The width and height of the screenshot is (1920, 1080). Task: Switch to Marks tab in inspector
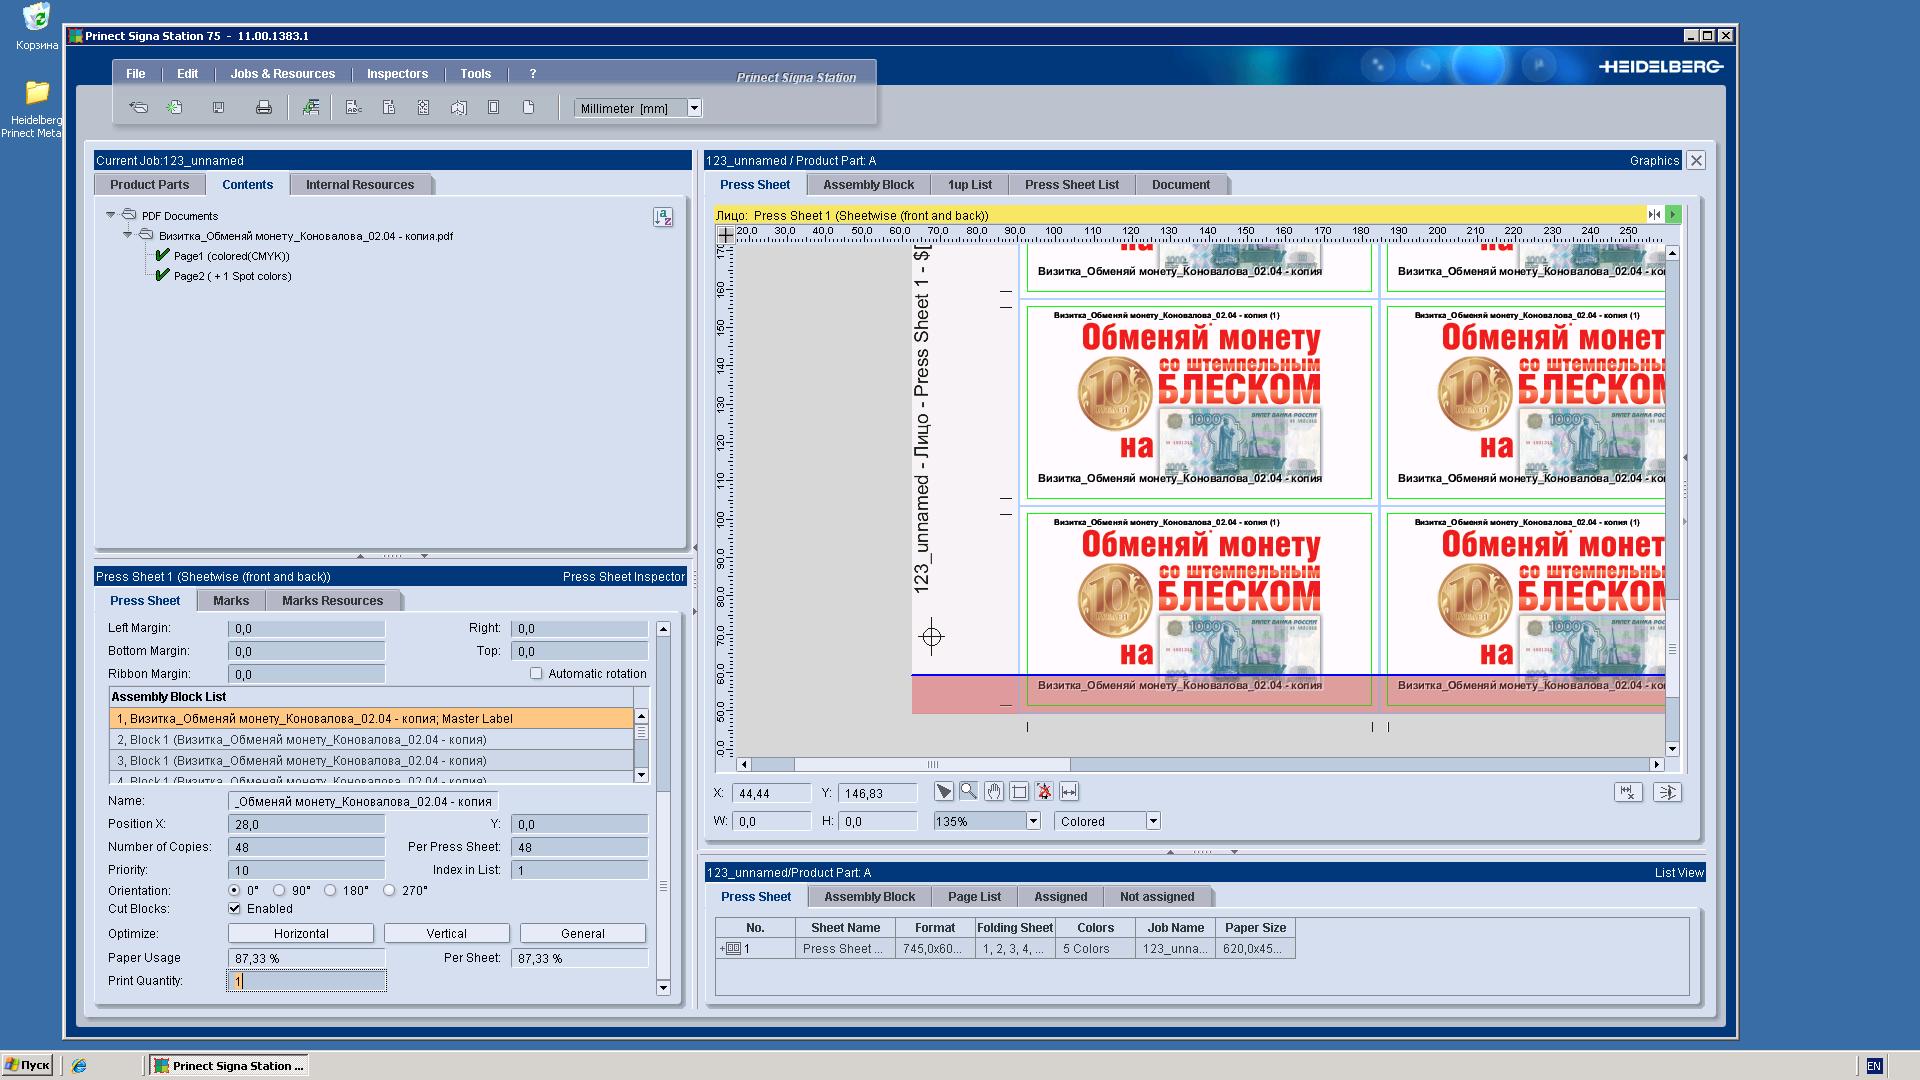231,601
